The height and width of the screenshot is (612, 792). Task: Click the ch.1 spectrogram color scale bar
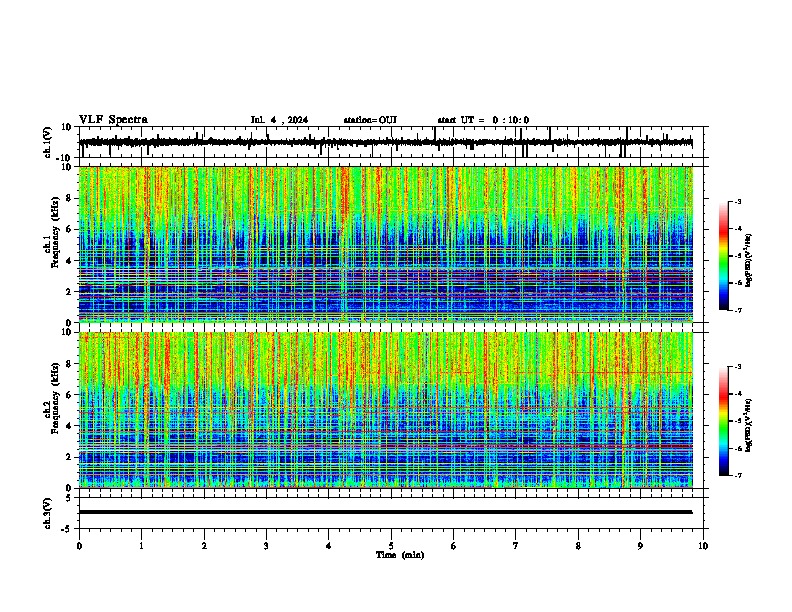point(724,256)
